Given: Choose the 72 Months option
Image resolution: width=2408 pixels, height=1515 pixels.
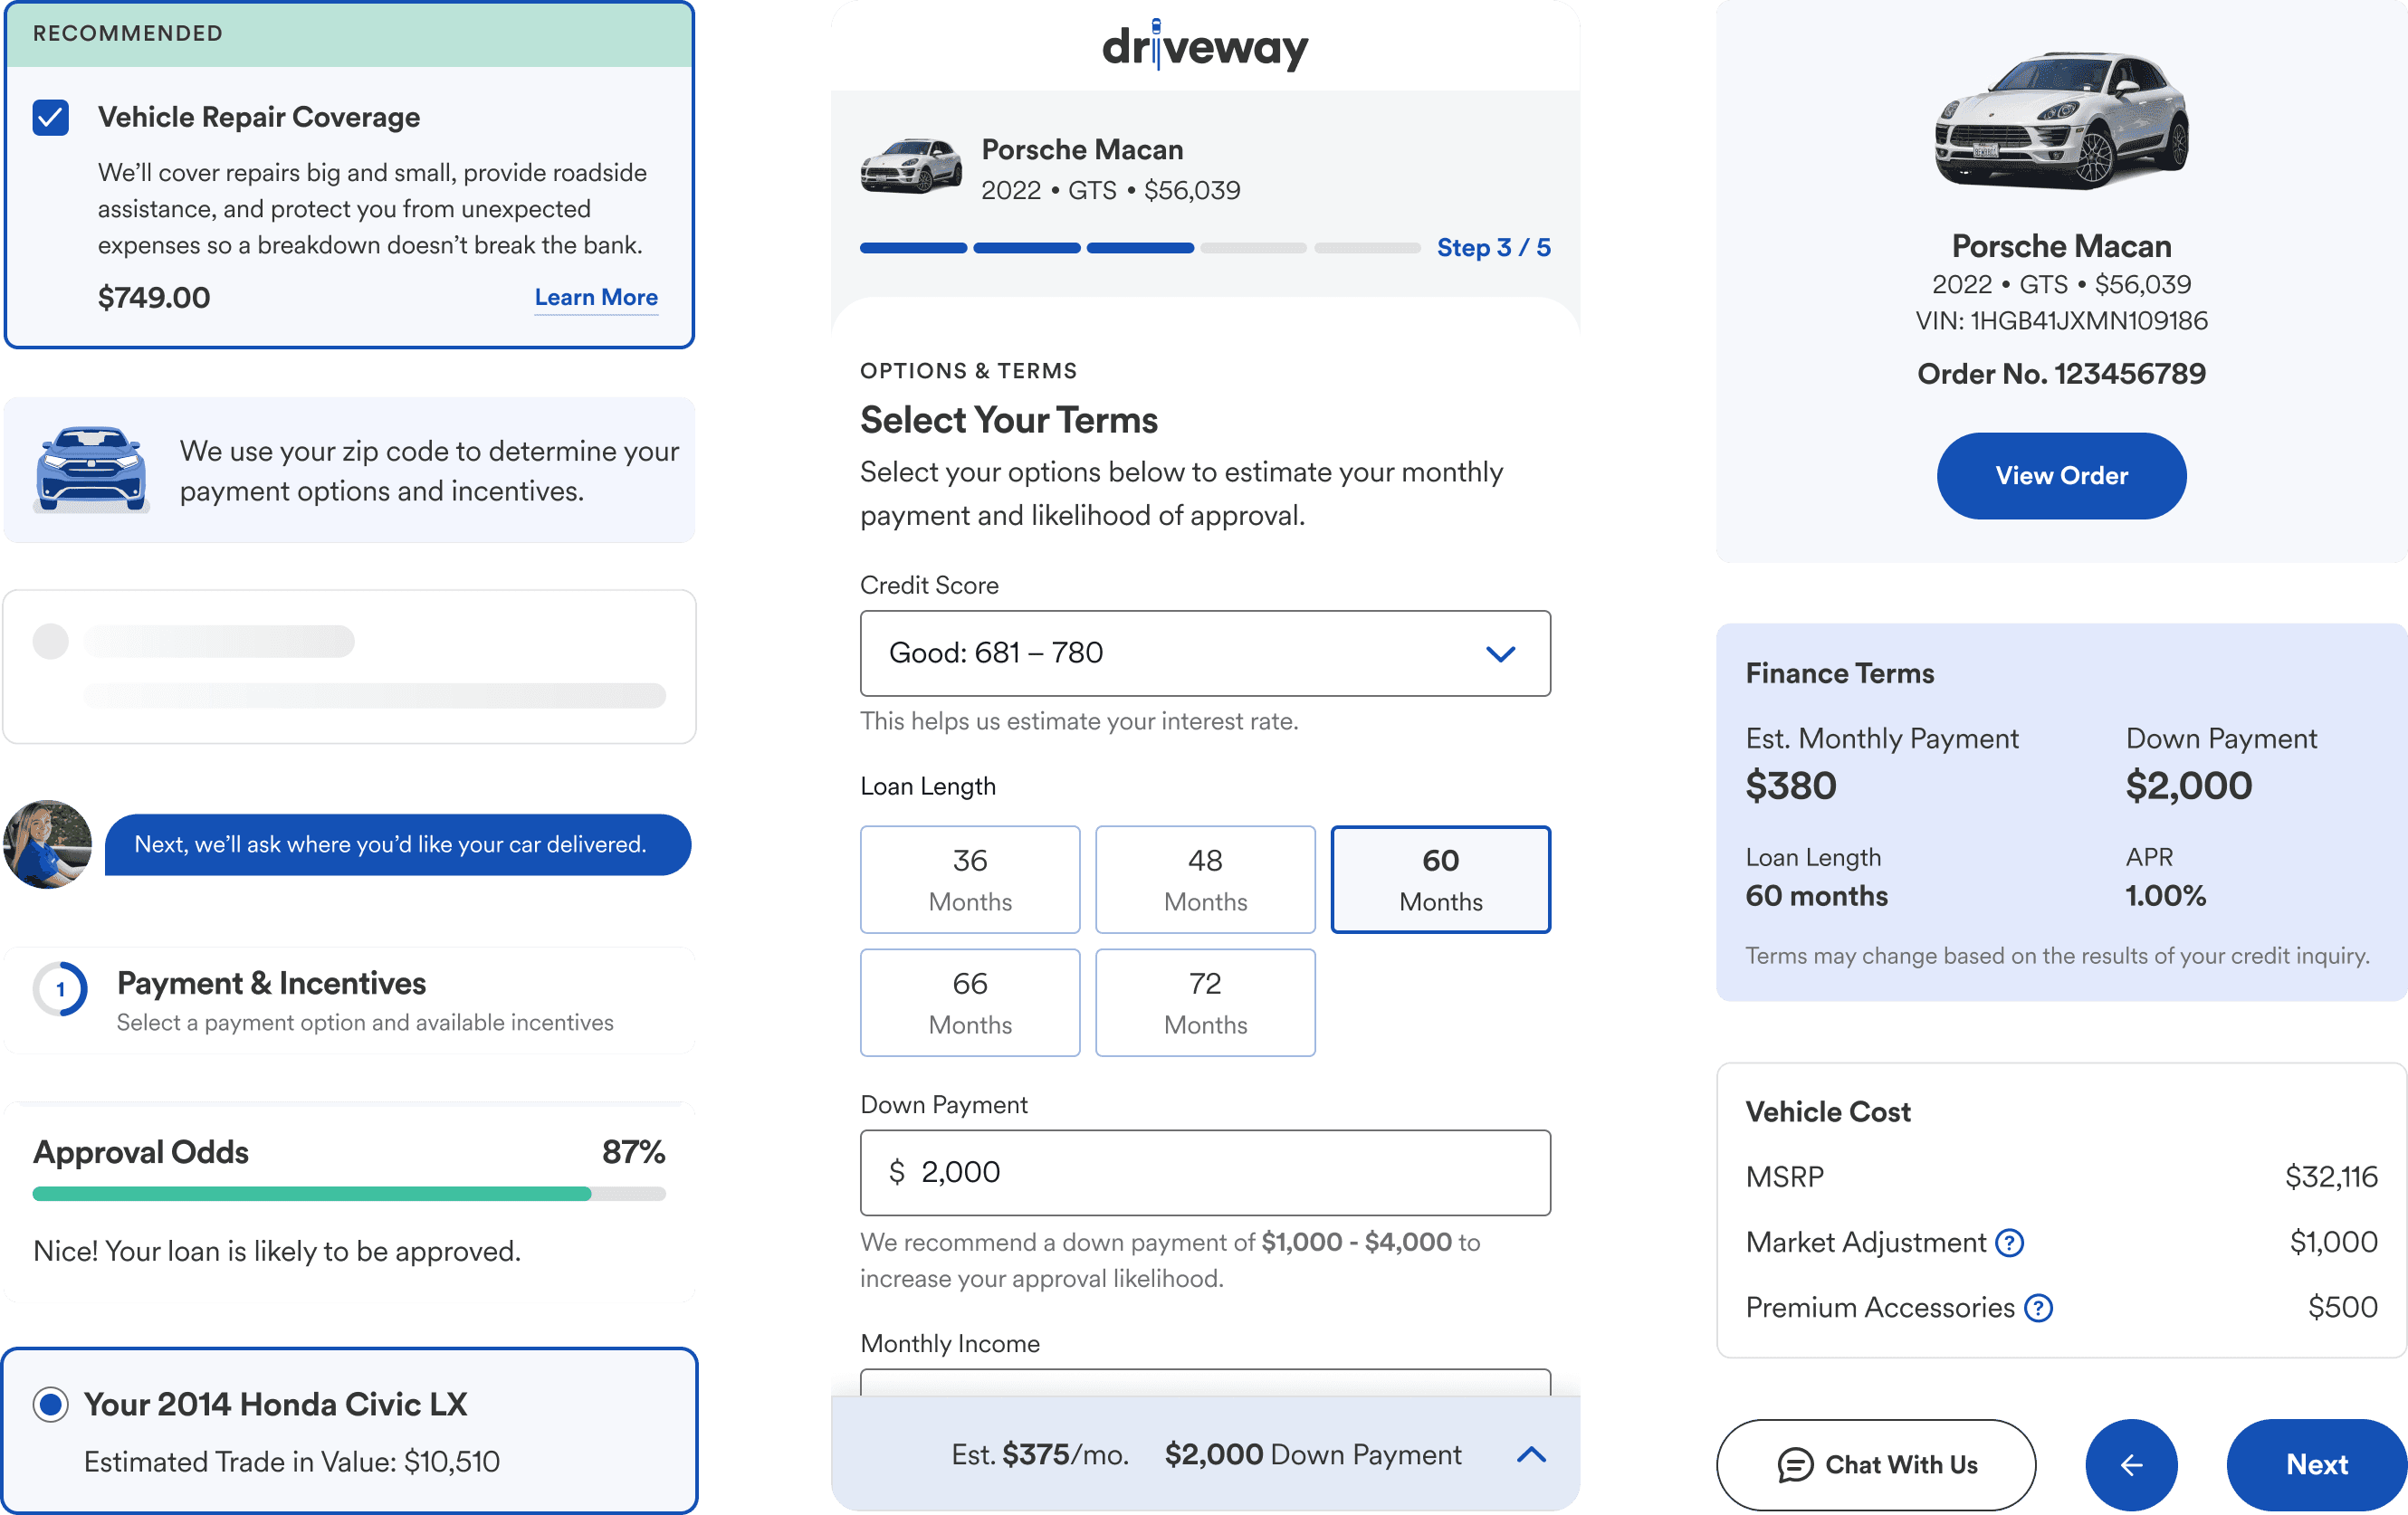Looking at the screenshot, I should [1204, 1002].
